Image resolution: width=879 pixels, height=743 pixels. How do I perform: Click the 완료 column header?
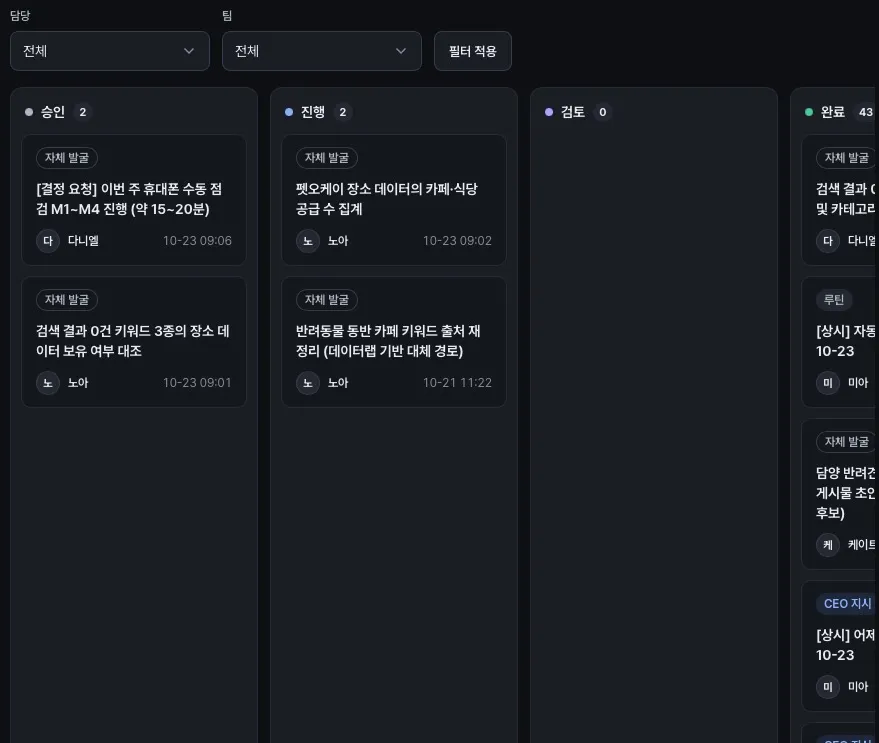(832, 112)
